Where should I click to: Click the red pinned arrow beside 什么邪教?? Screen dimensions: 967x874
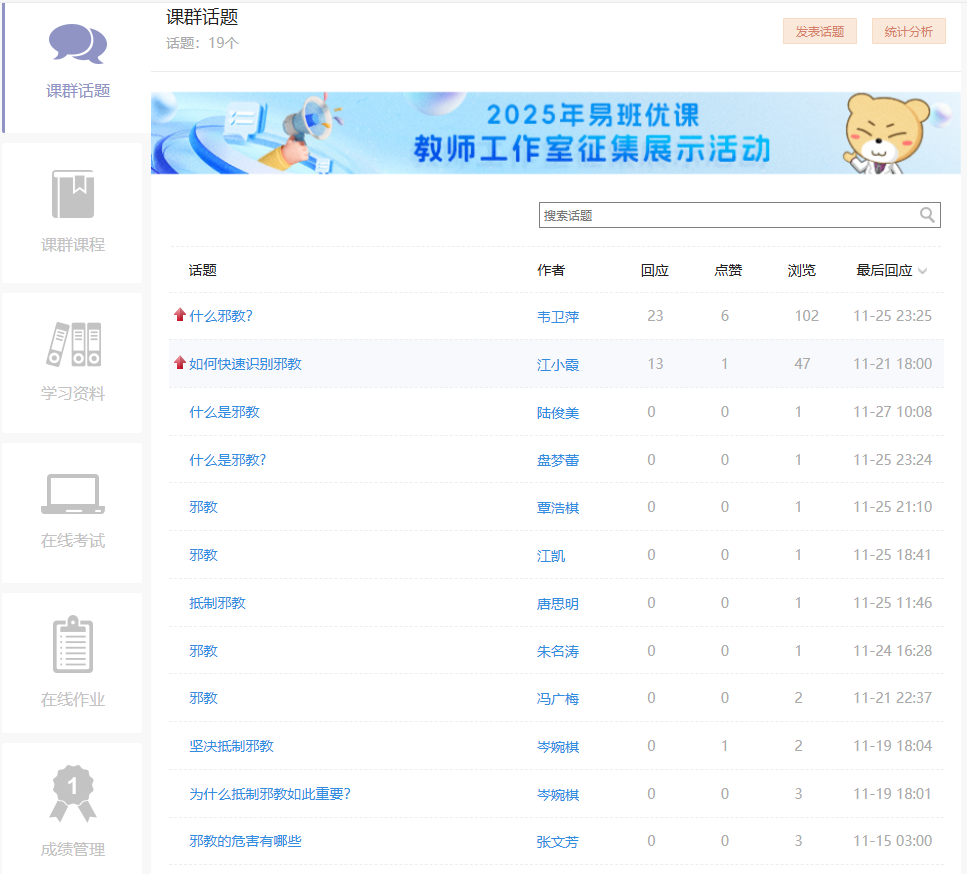[180, 315]
